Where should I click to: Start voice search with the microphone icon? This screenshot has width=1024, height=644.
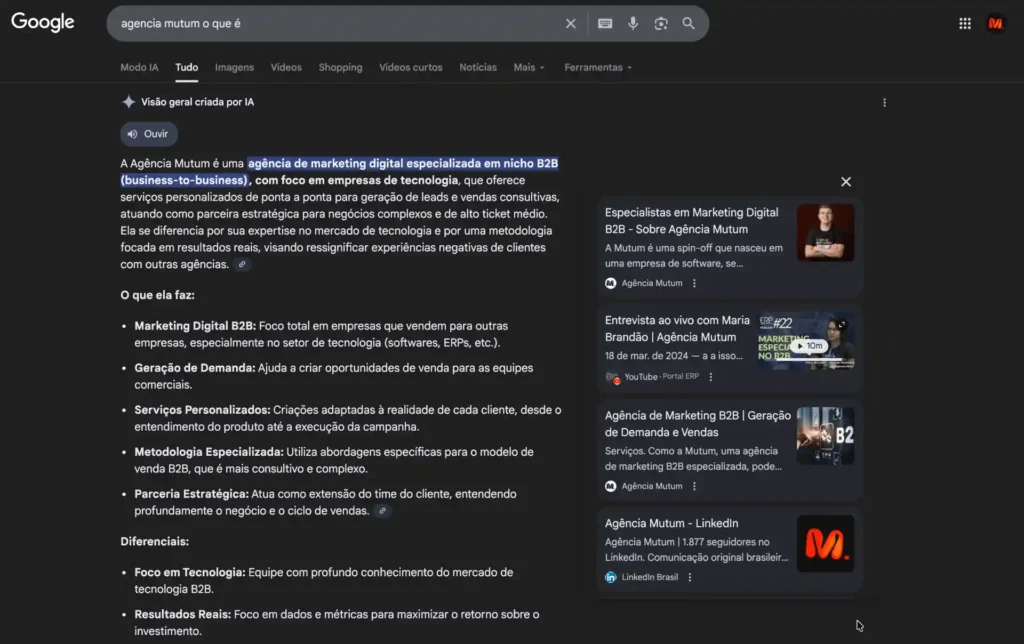633,23
